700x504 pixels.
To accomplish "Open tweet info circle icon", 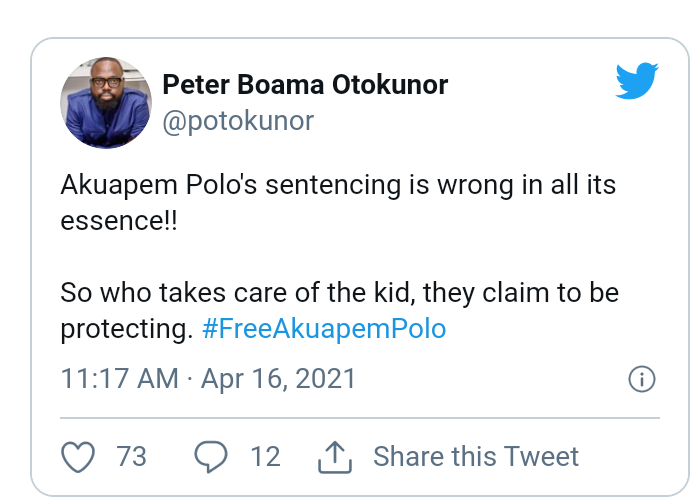I will click(642, 379).
